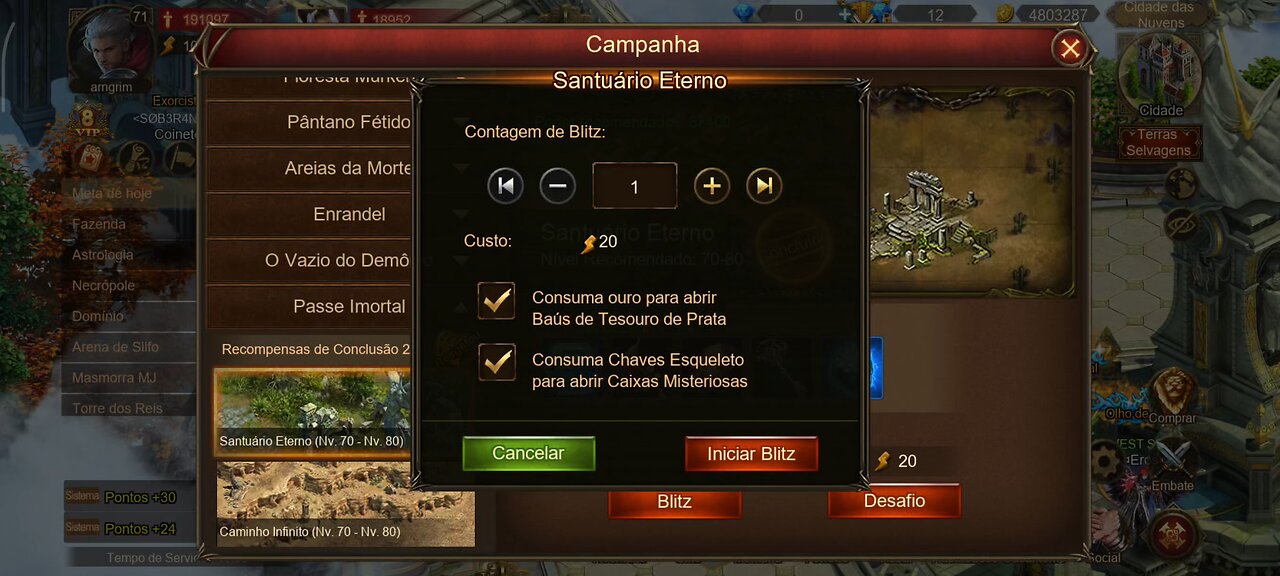Uncheck consume Skeleton Keys for Mystery Boxes
Viewport: 1280px width, 576px height.
click(x=496, y=362)
